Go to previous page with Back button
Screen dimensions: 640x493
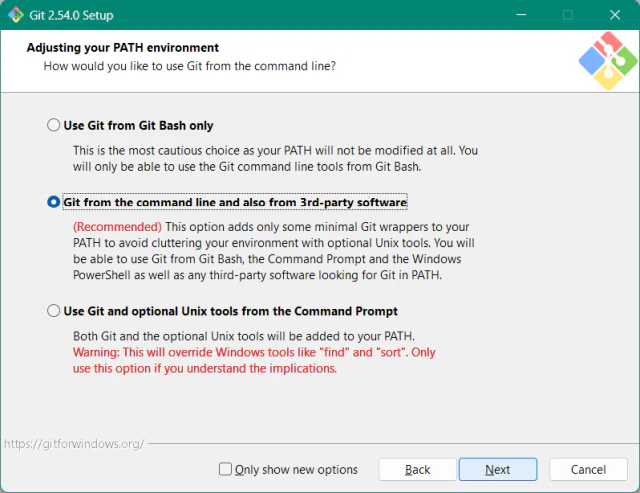point(417,469)
